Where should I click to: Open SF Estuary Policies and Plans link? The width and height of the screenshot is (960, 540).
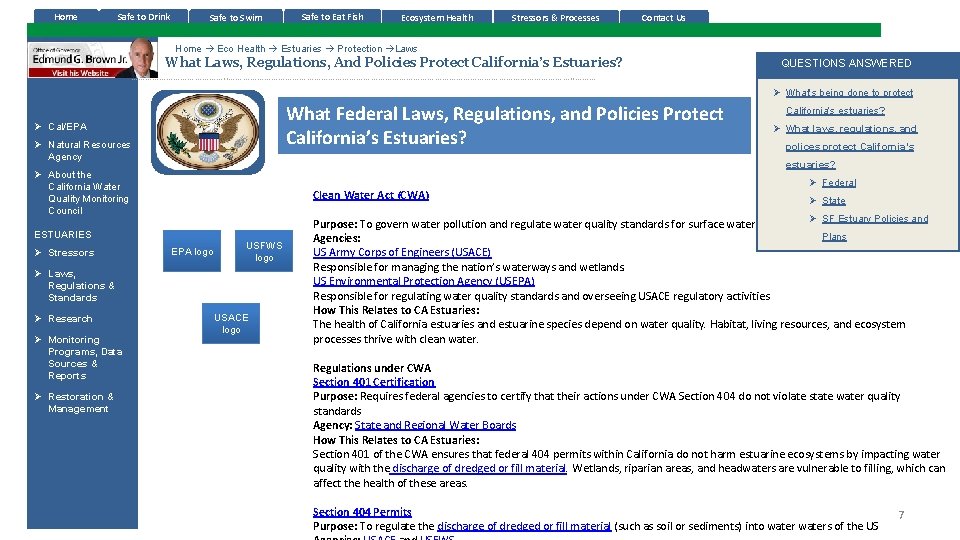(875, 227)
